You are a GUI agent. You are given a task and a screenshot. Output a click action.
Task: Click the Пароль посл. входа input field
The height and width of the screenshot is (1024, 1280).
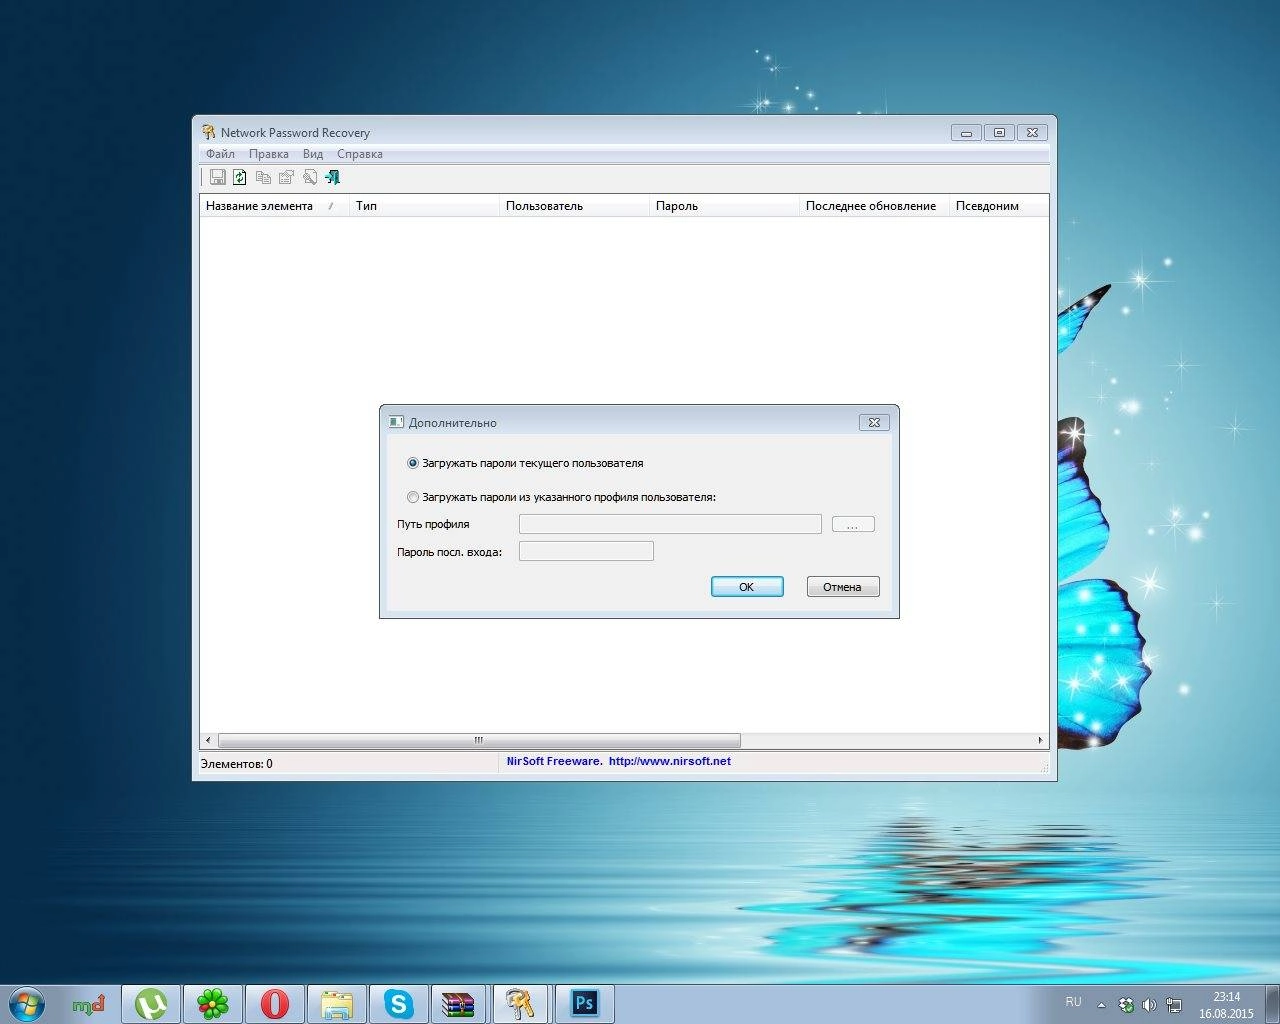pyautogui.click(x=586, y=551)
